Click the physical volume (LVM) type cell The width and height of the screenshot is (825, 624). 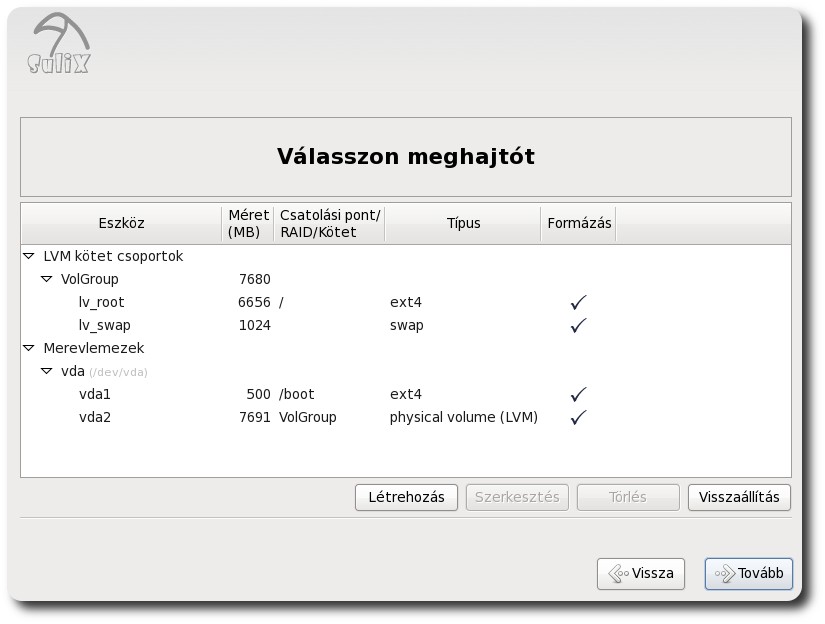464,417
